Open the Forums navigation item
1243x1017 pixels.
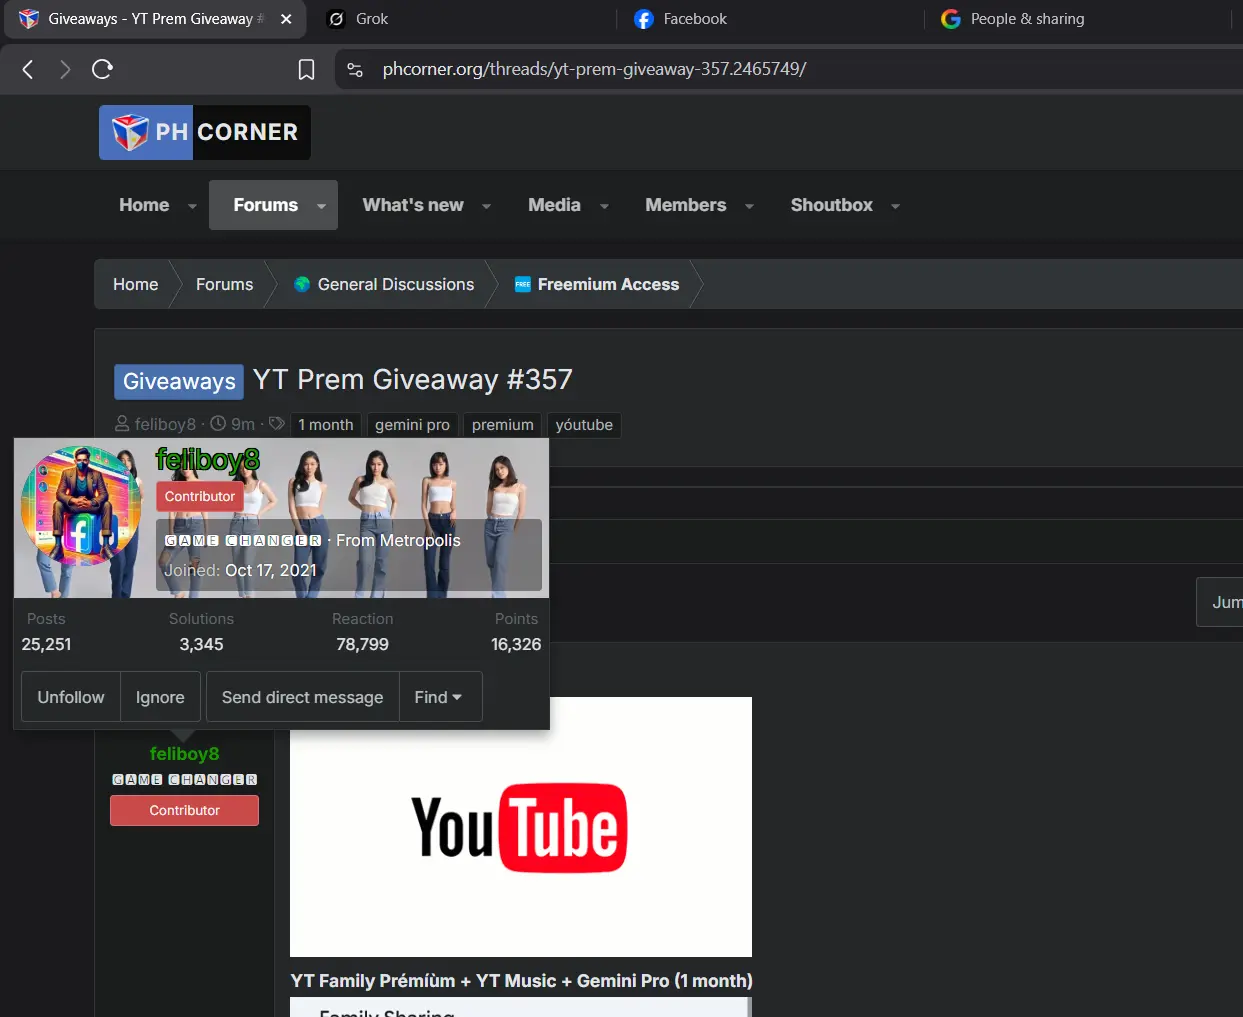click(x=265, y=205)
